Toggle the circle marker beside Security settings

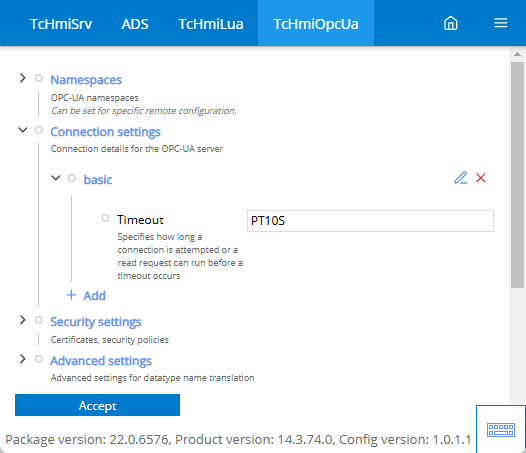click(x=39, y=320)
